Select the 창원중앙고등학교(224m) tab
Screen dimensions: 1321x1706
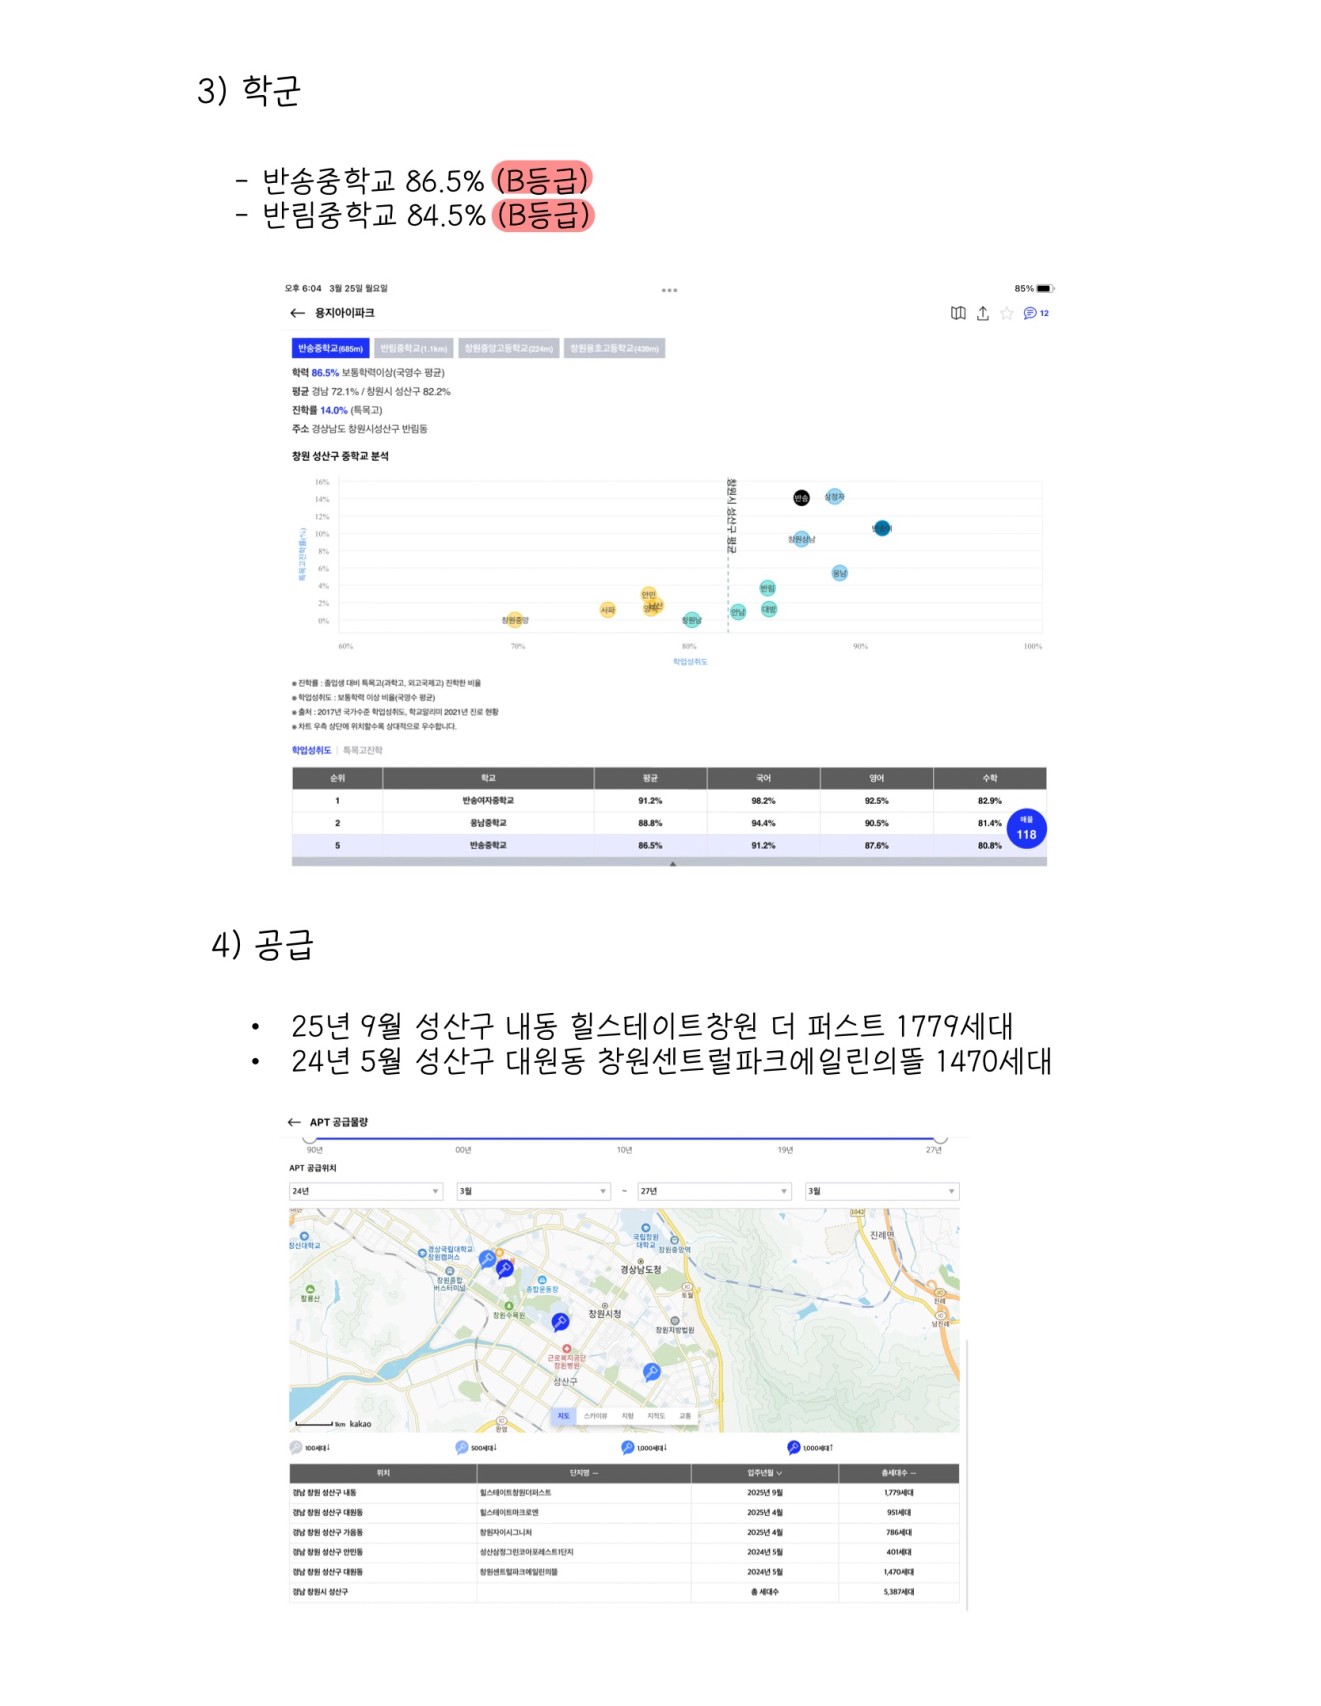pos(508,348)
